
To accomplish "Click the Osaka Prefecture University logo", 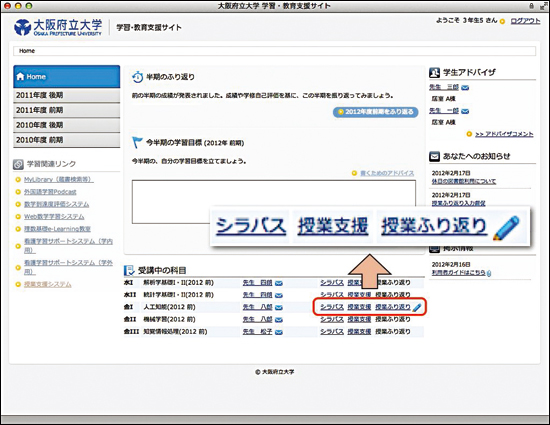I will (58, 27).
